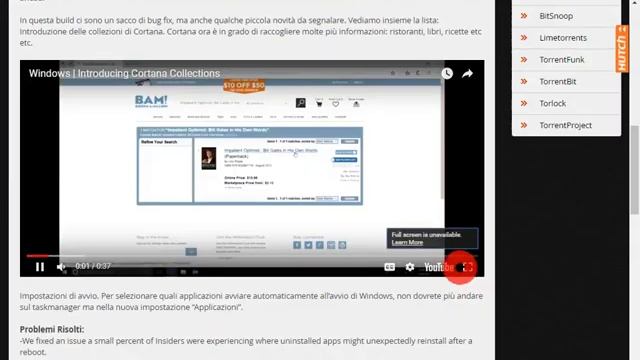Toggle closed captions CC button

[389, 267]
